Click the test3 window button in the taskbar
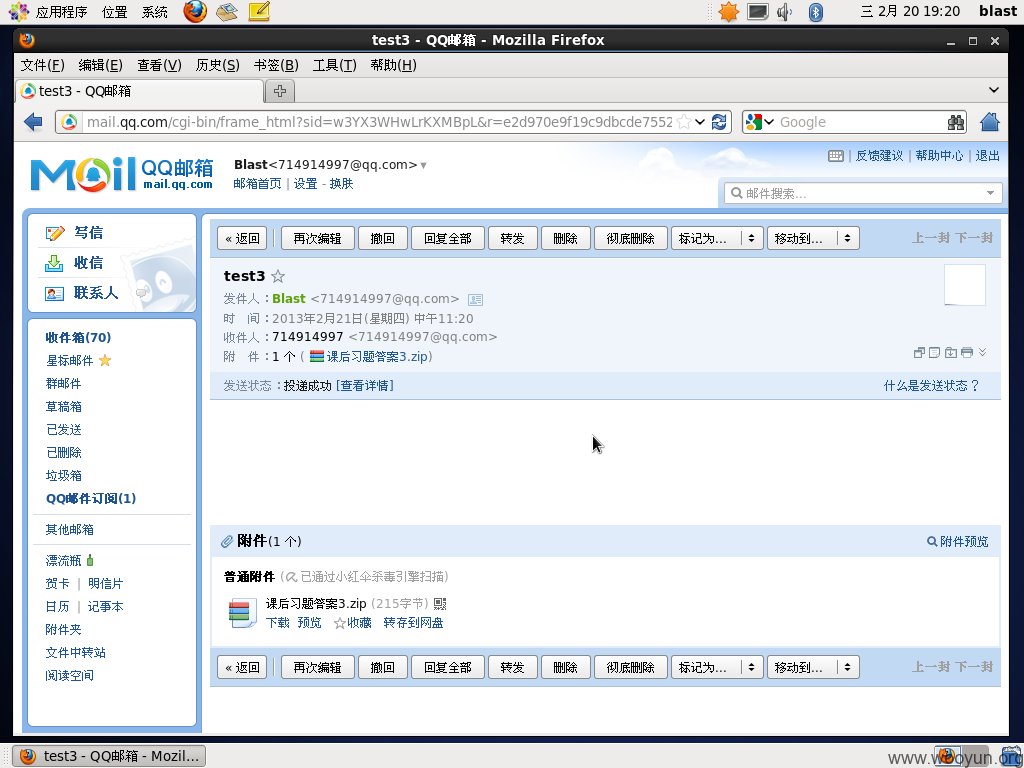Viewport: 1024px width, 768px height. (109, 756)
